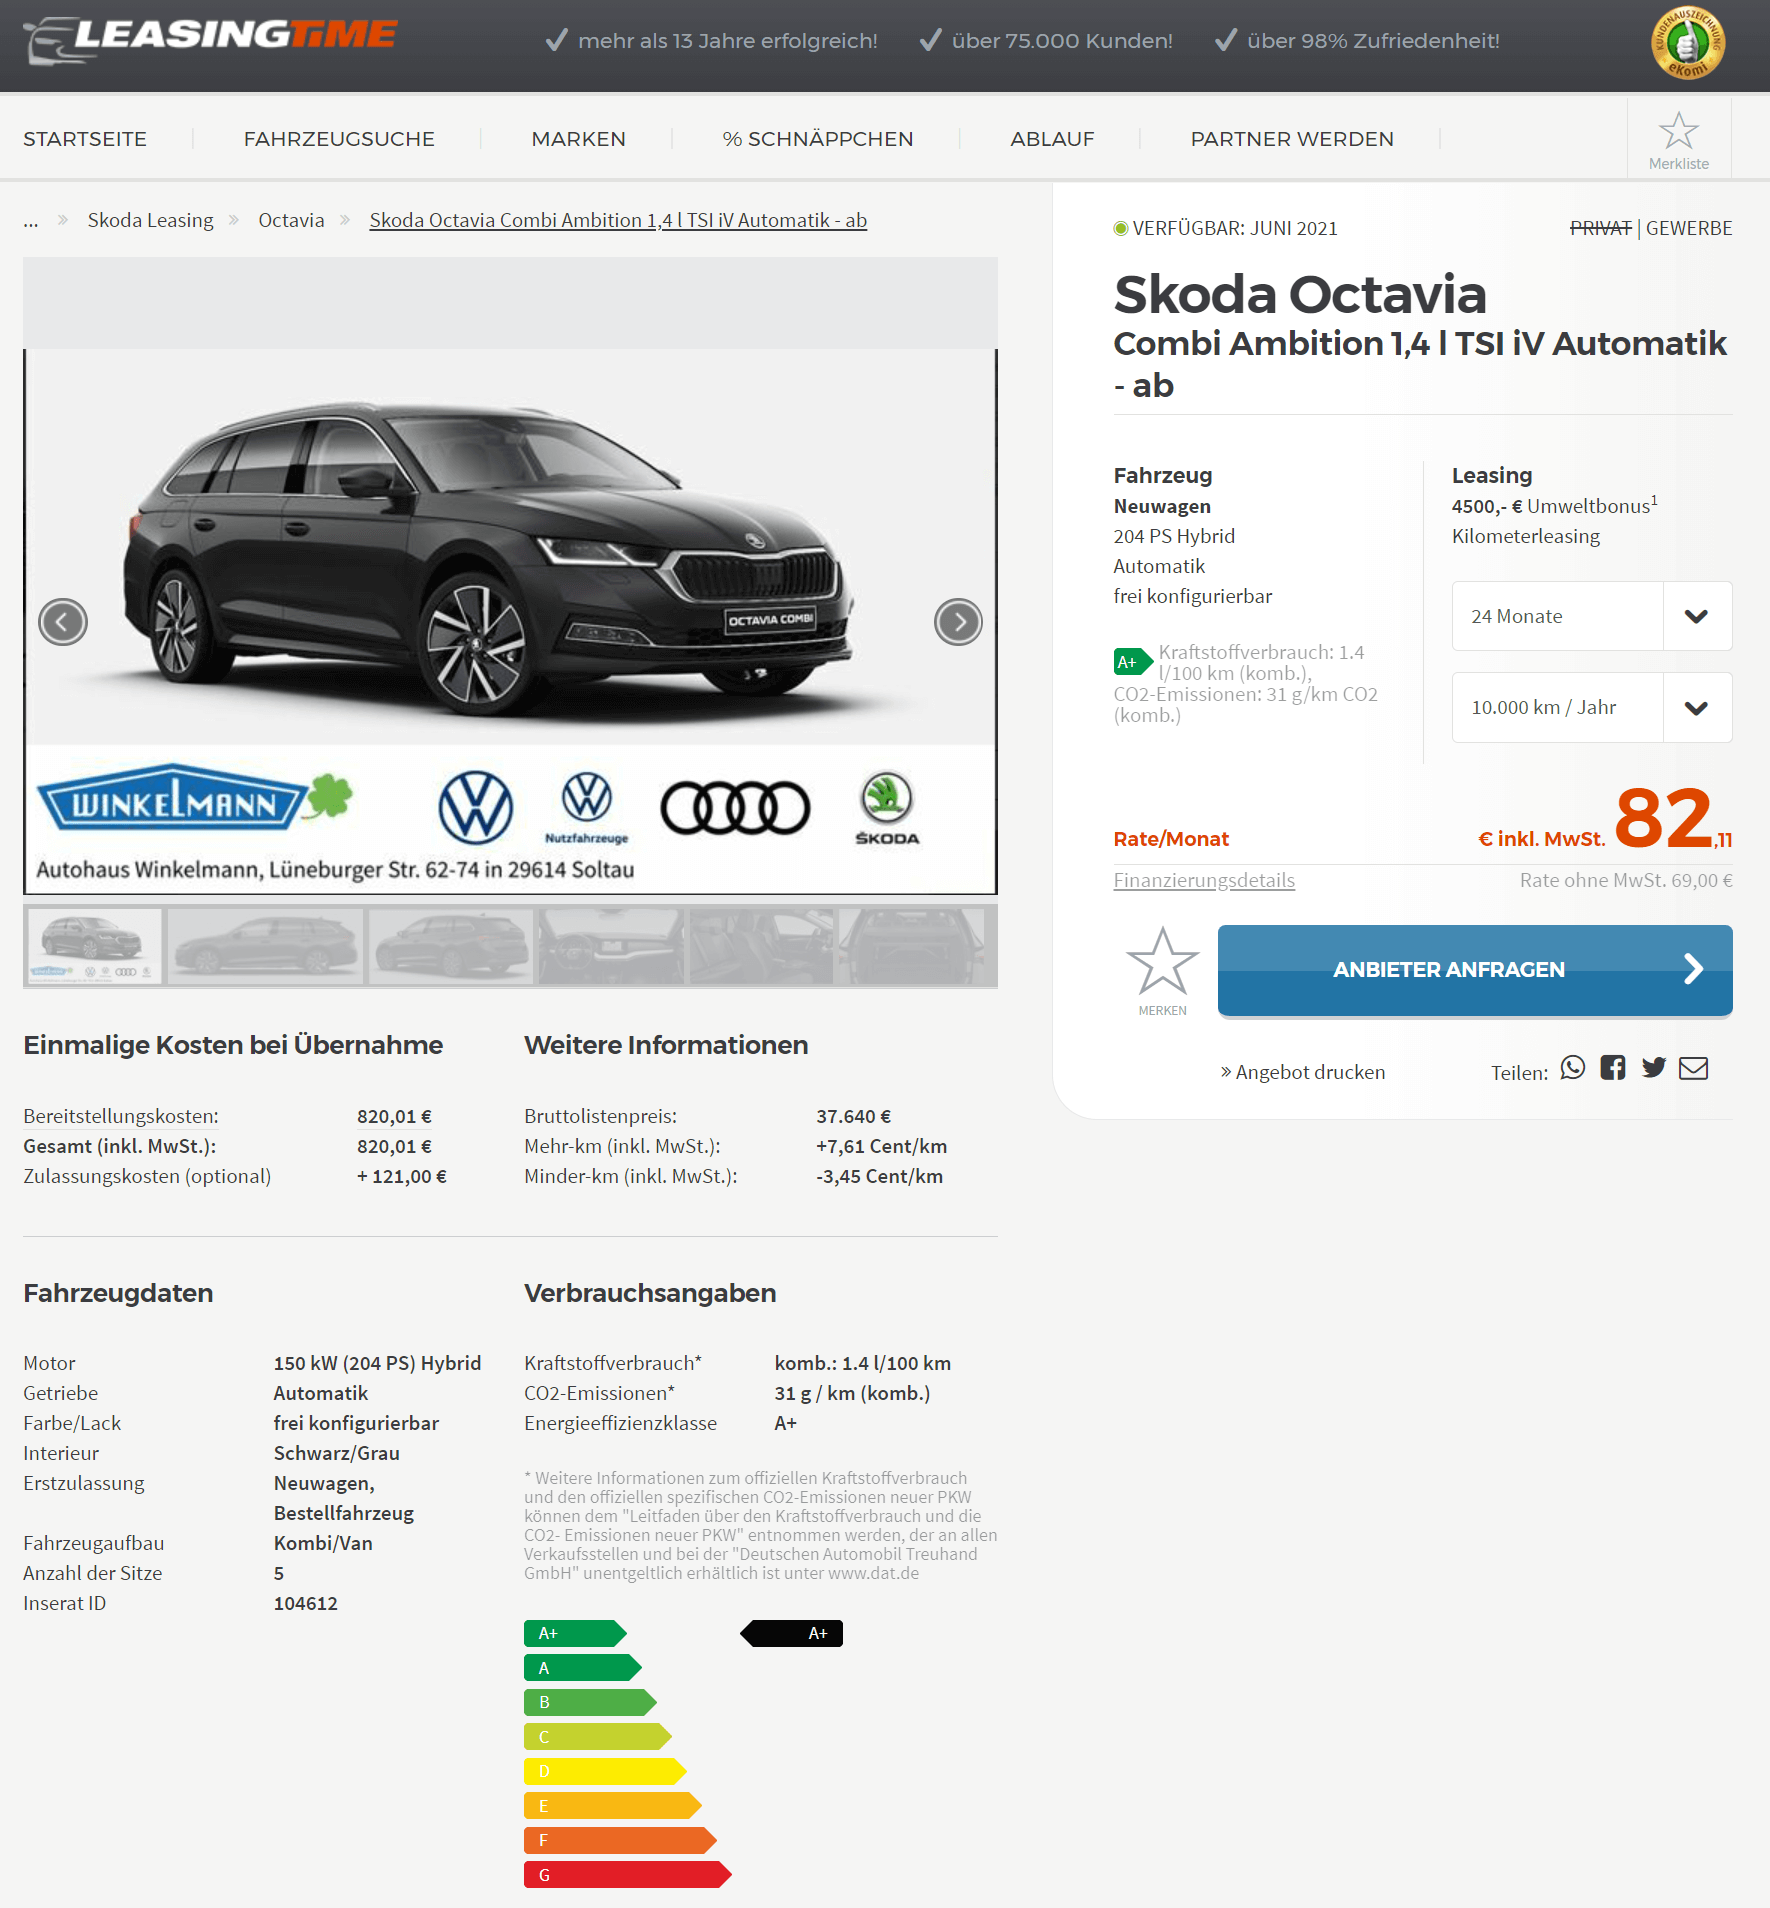Click the Audi rings logo
Viewport: 1770px width, 1908px height.
[735, 808]
